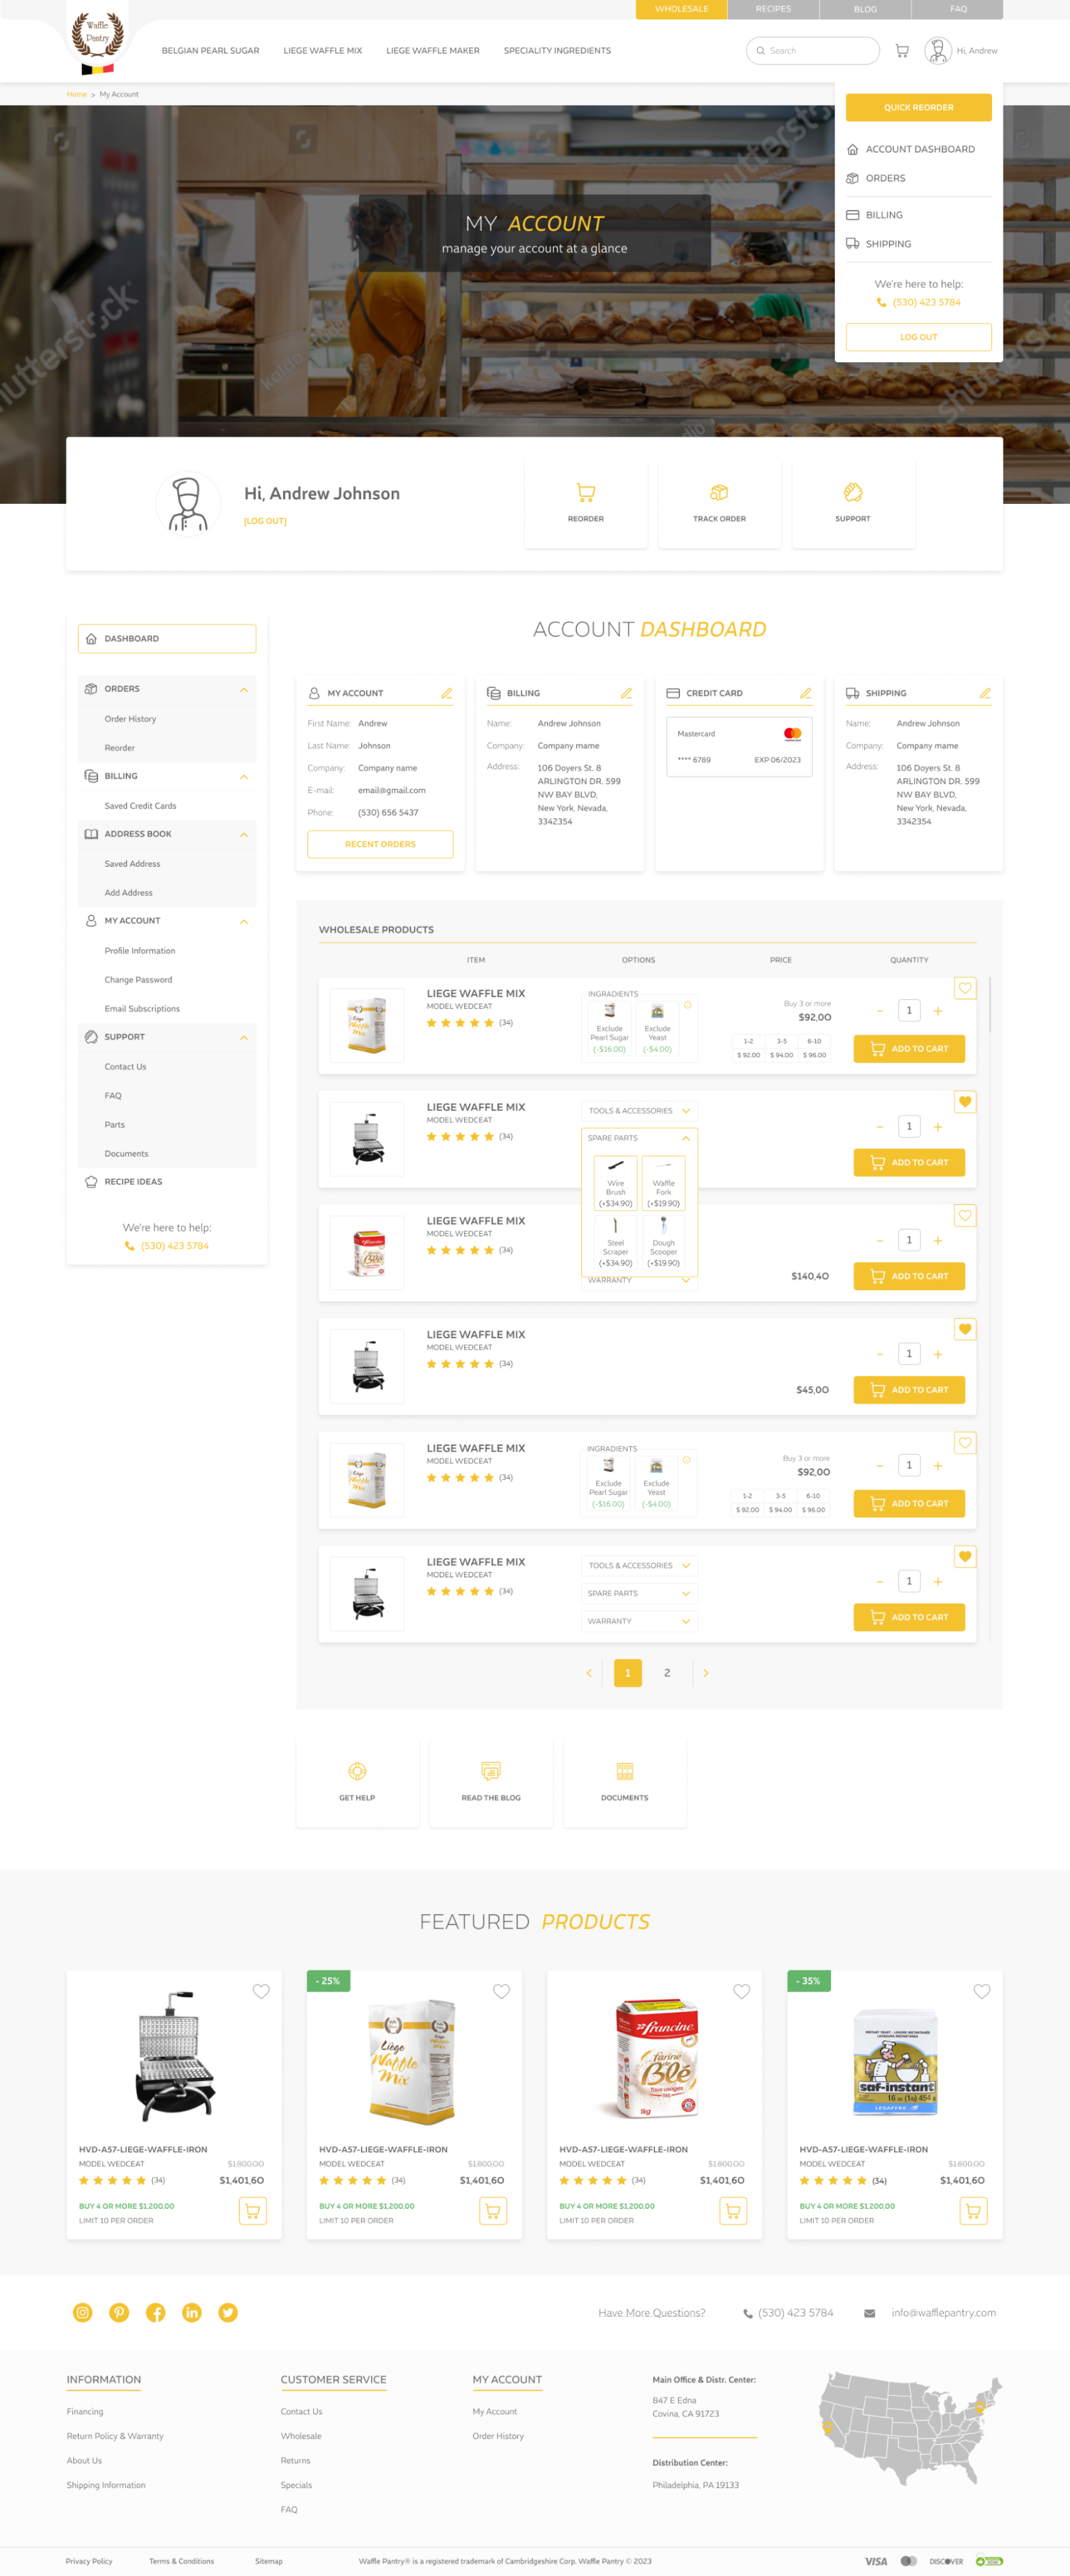Screen dimensions: 1070x2576
Task: Toggle wishlist heart on first wholesale product
Action: point(964,988)
